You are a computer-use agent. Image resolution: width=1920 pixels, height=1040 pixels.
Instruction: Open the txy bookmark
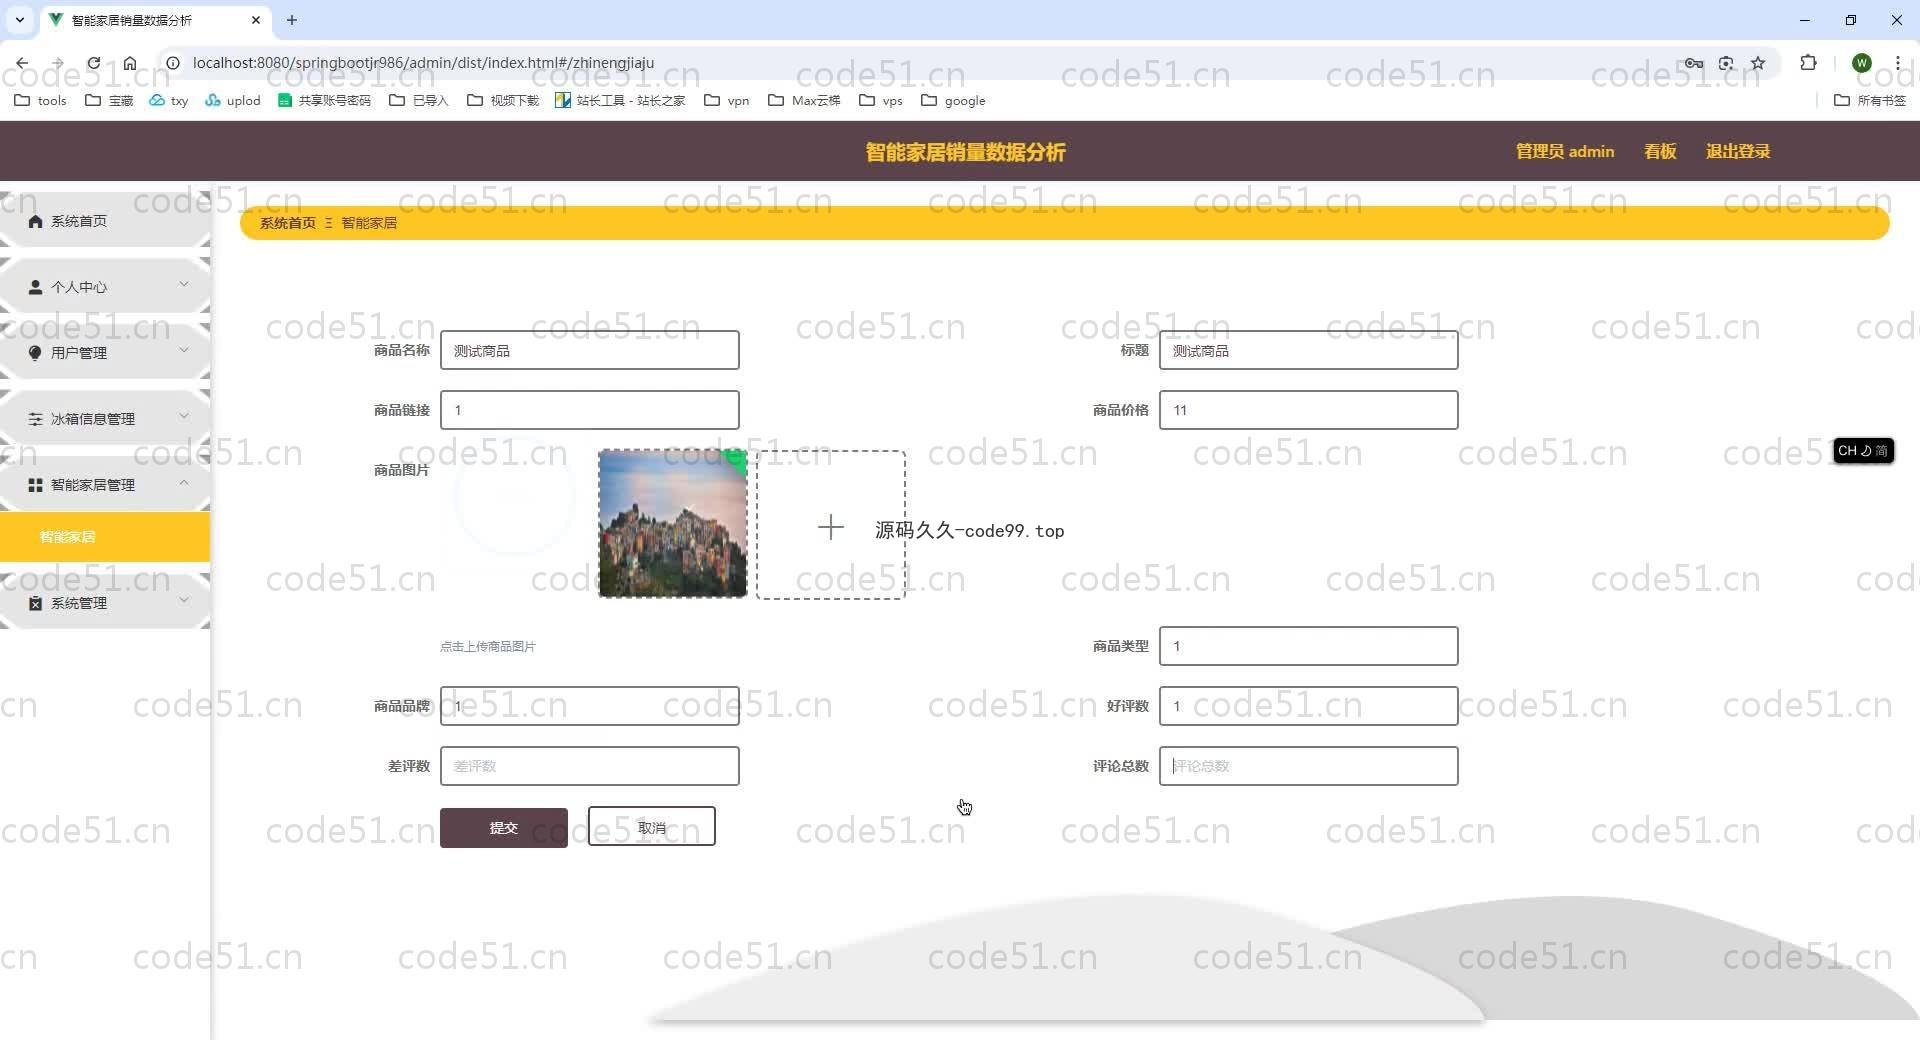(x=169, y=100)
